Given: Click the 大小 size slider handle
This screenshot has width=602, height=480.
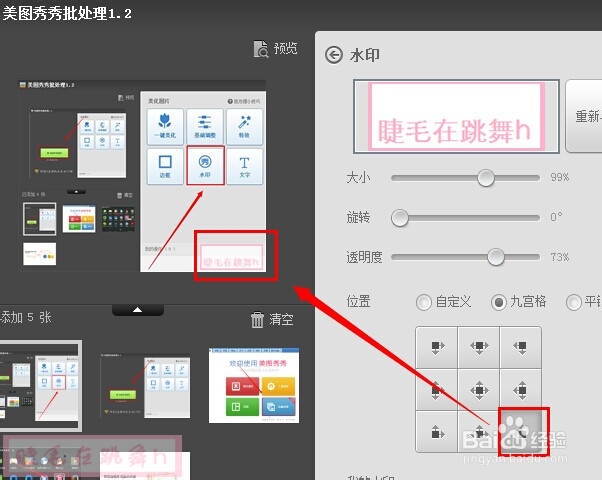Looking at the screenshot, I should pos(486,178).
